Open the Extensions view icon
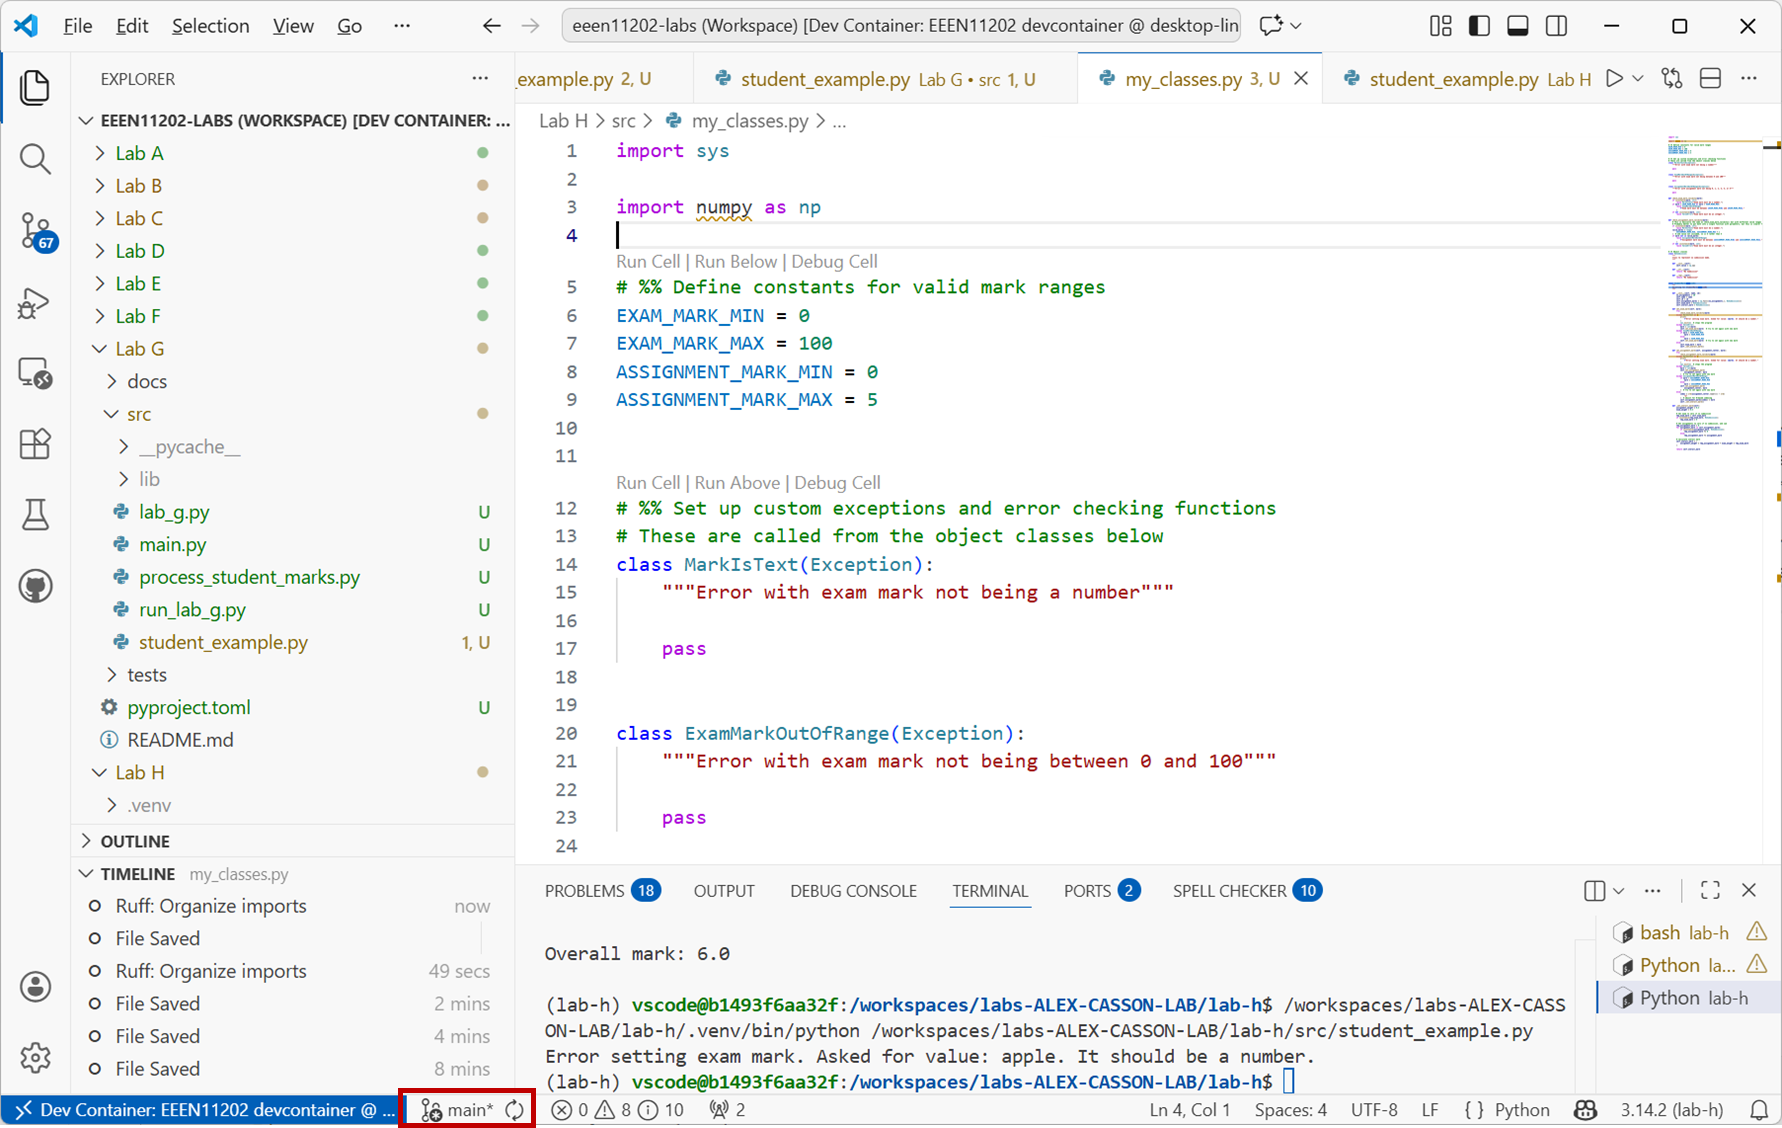Image resolution: width=1782 pixels, height=1128 pixels. pos(36,444)
